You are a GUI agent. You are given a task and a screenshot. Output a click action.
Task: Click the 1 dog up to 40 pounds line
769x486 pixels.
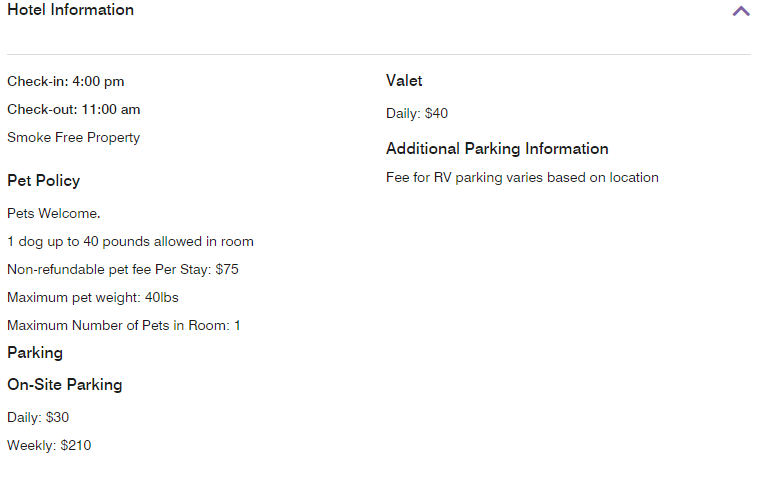(x=130, y=242)
